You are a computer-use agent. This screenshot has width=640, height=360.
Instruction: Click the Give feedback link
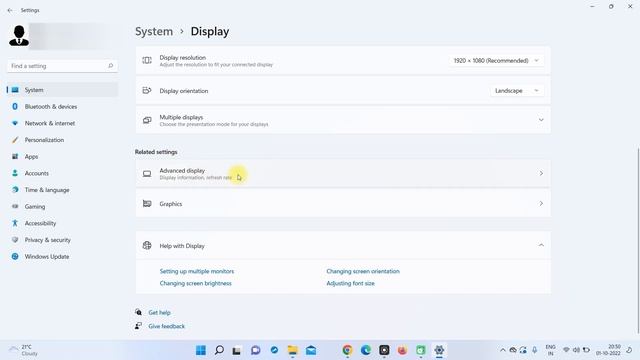(x=167, y=326)
